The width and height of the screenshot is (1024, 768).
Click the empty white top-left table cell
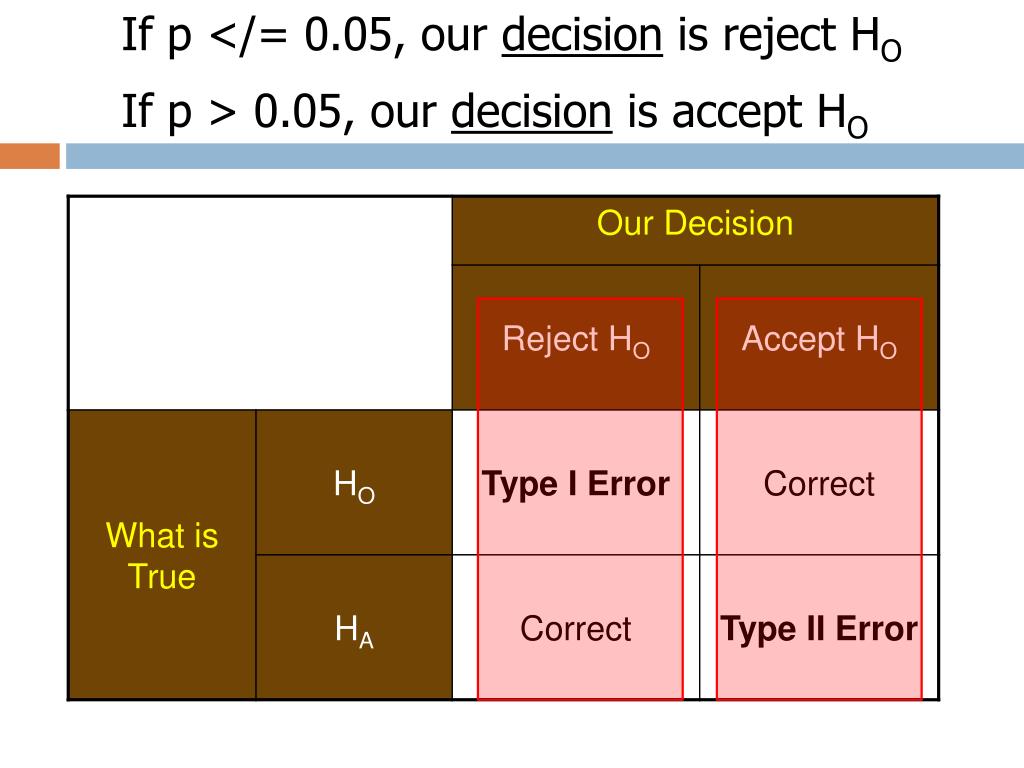261,303
